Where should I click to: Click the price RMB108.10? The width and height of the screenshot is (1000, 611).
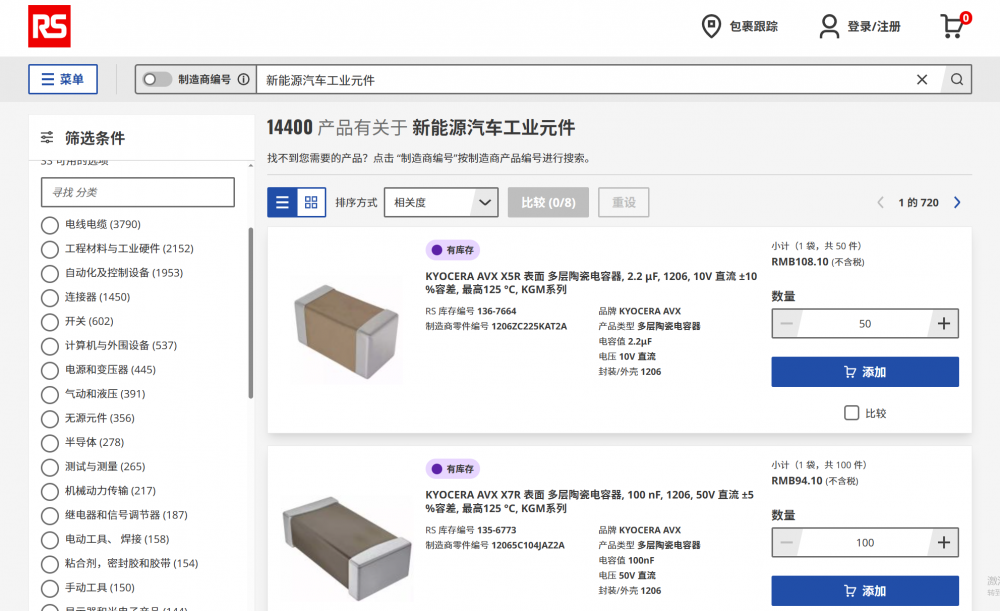pyautogui.click(x=800, y=261)
